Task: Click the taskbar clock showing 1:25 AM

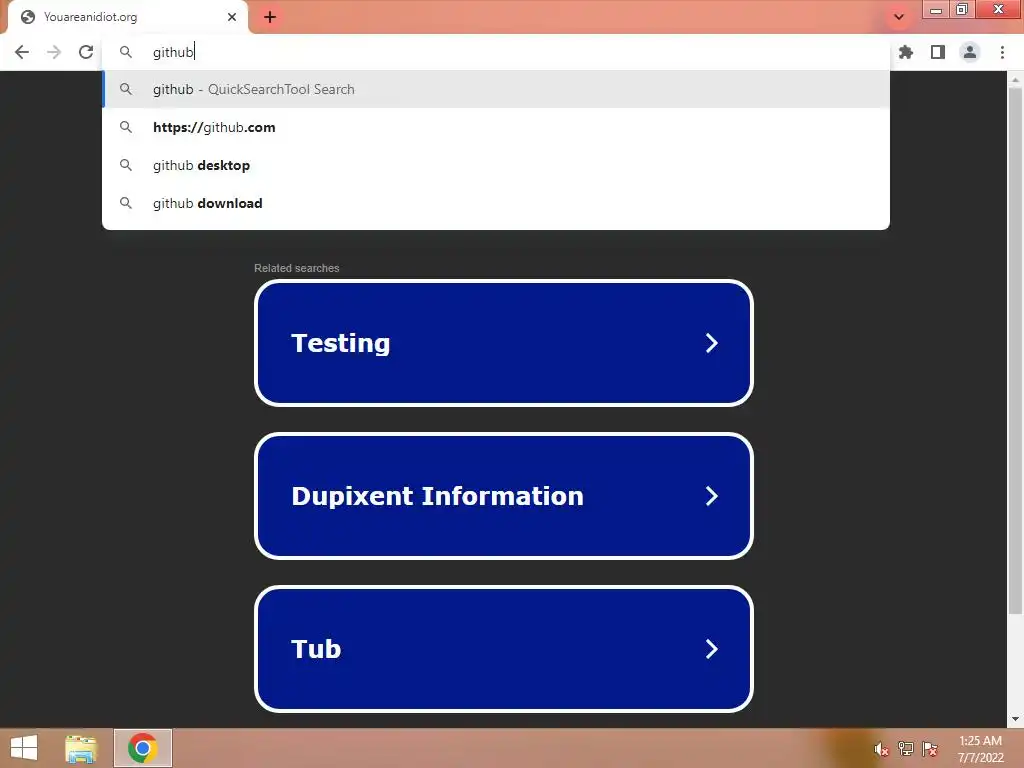Action: tap(980, 749)
